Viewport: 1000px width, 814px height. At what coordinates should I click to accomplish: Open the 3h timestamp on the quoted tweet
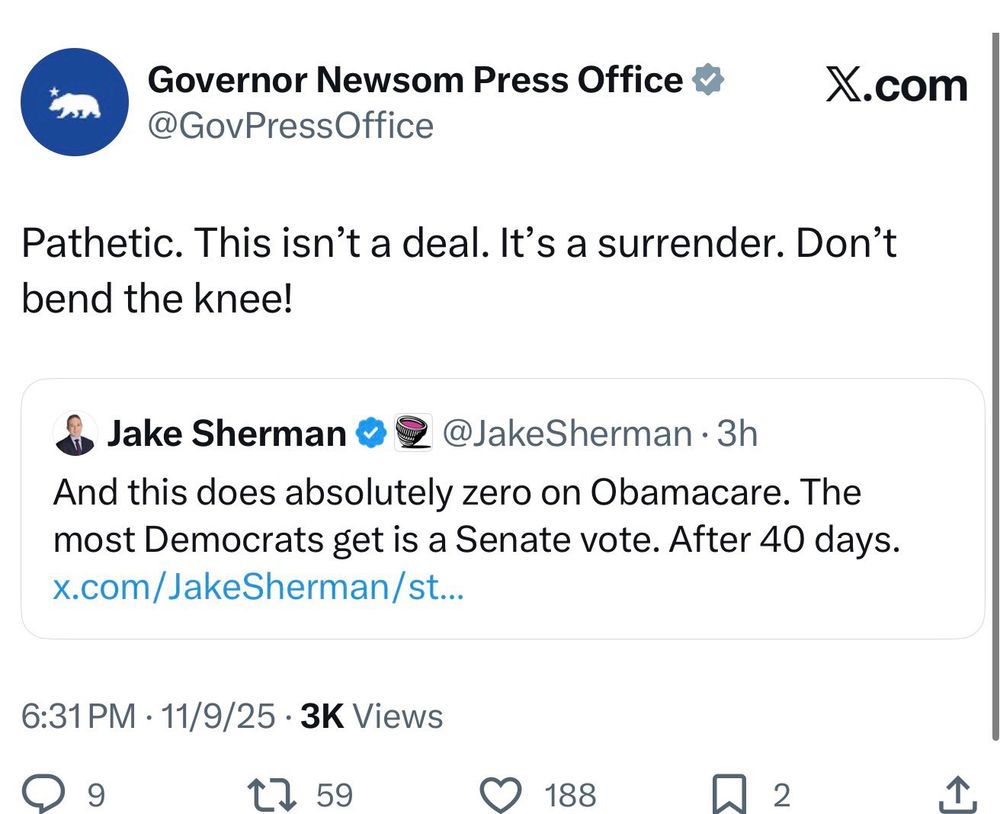[x=741, y=433]
